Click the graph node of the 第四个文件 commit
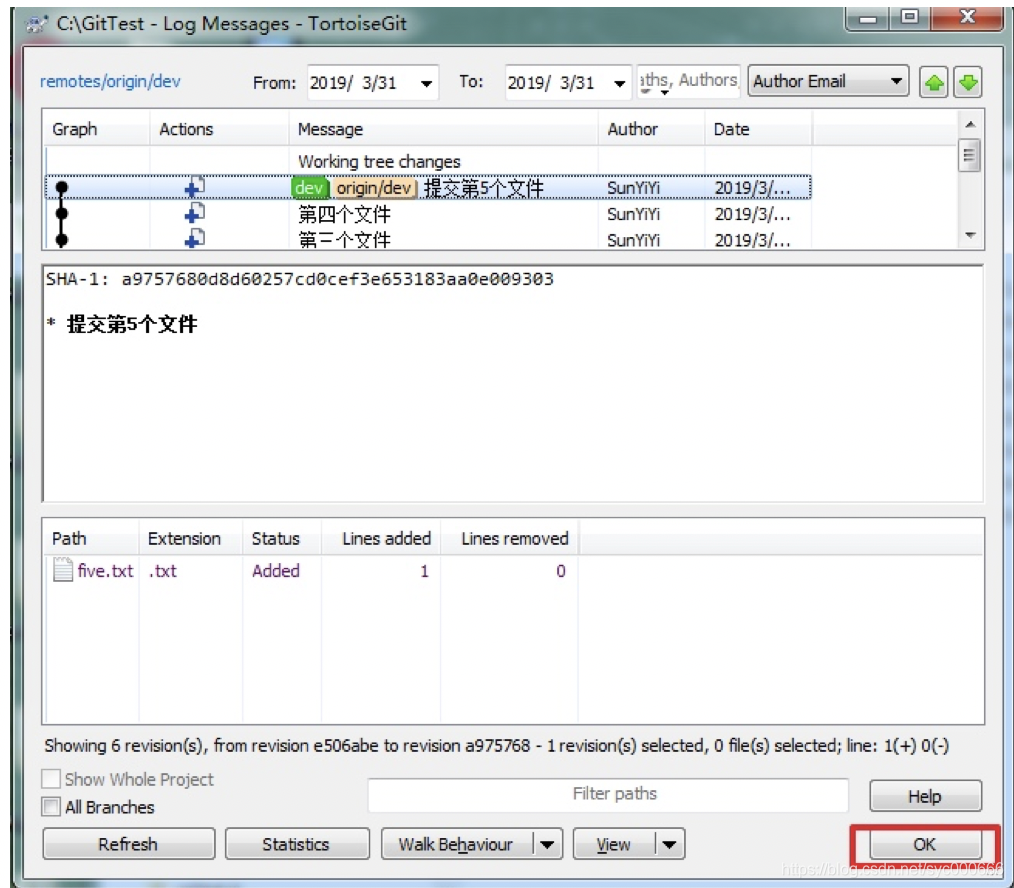This screenshot has height=888, width=1014. point(61,213)
